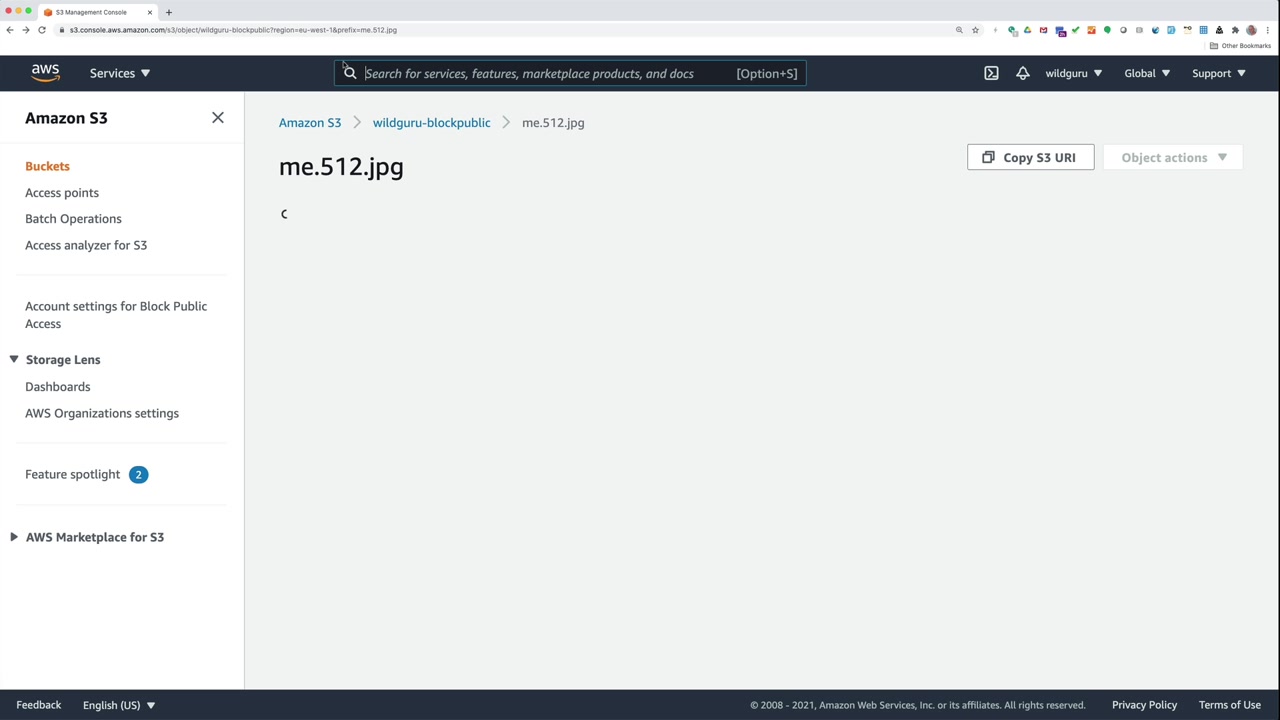Image resolution: width=1280 pixels, height=720 pixels.
Task: Open the Object actions dropdown
Action: pyautogui.click(x=1173, y=157)
